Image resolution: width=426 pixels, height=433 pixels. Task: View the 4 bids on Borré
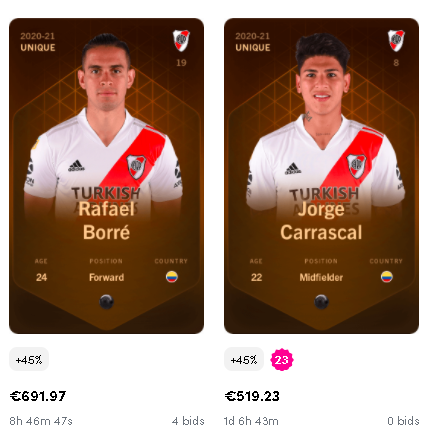(x=188, y=421)
